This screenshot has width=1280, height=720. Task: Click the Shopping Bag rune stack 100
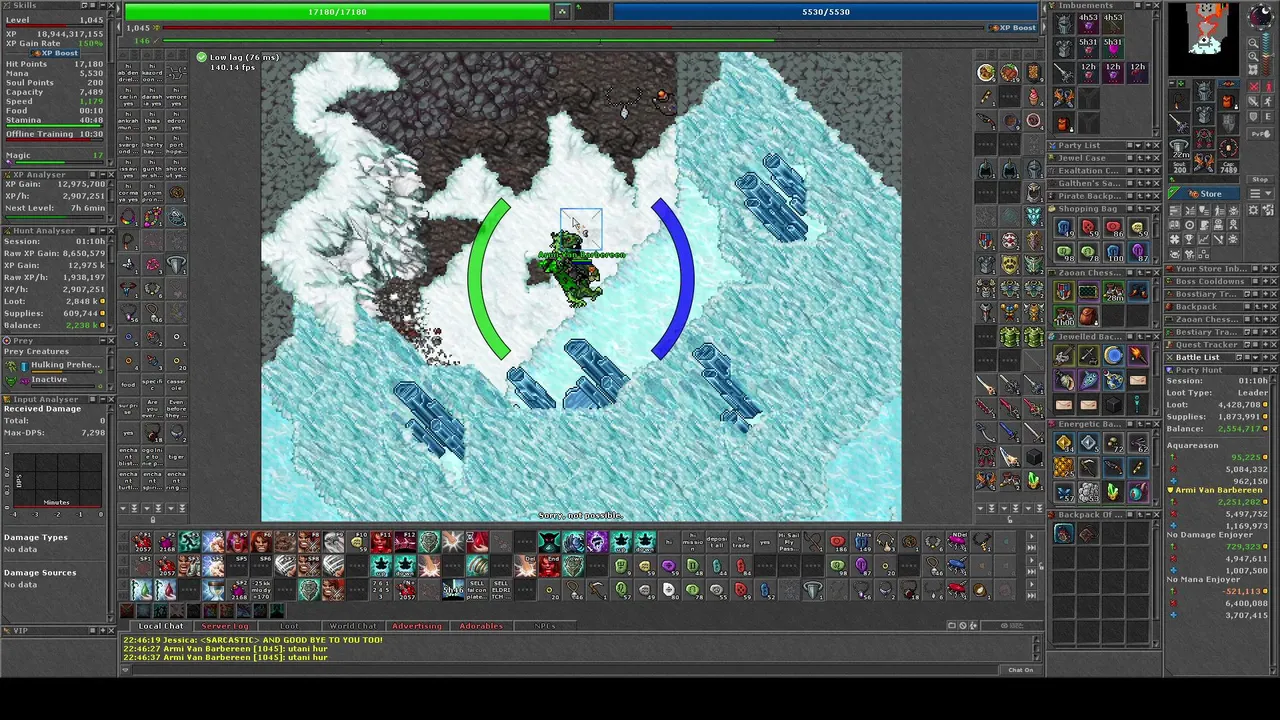(1114, 252)
